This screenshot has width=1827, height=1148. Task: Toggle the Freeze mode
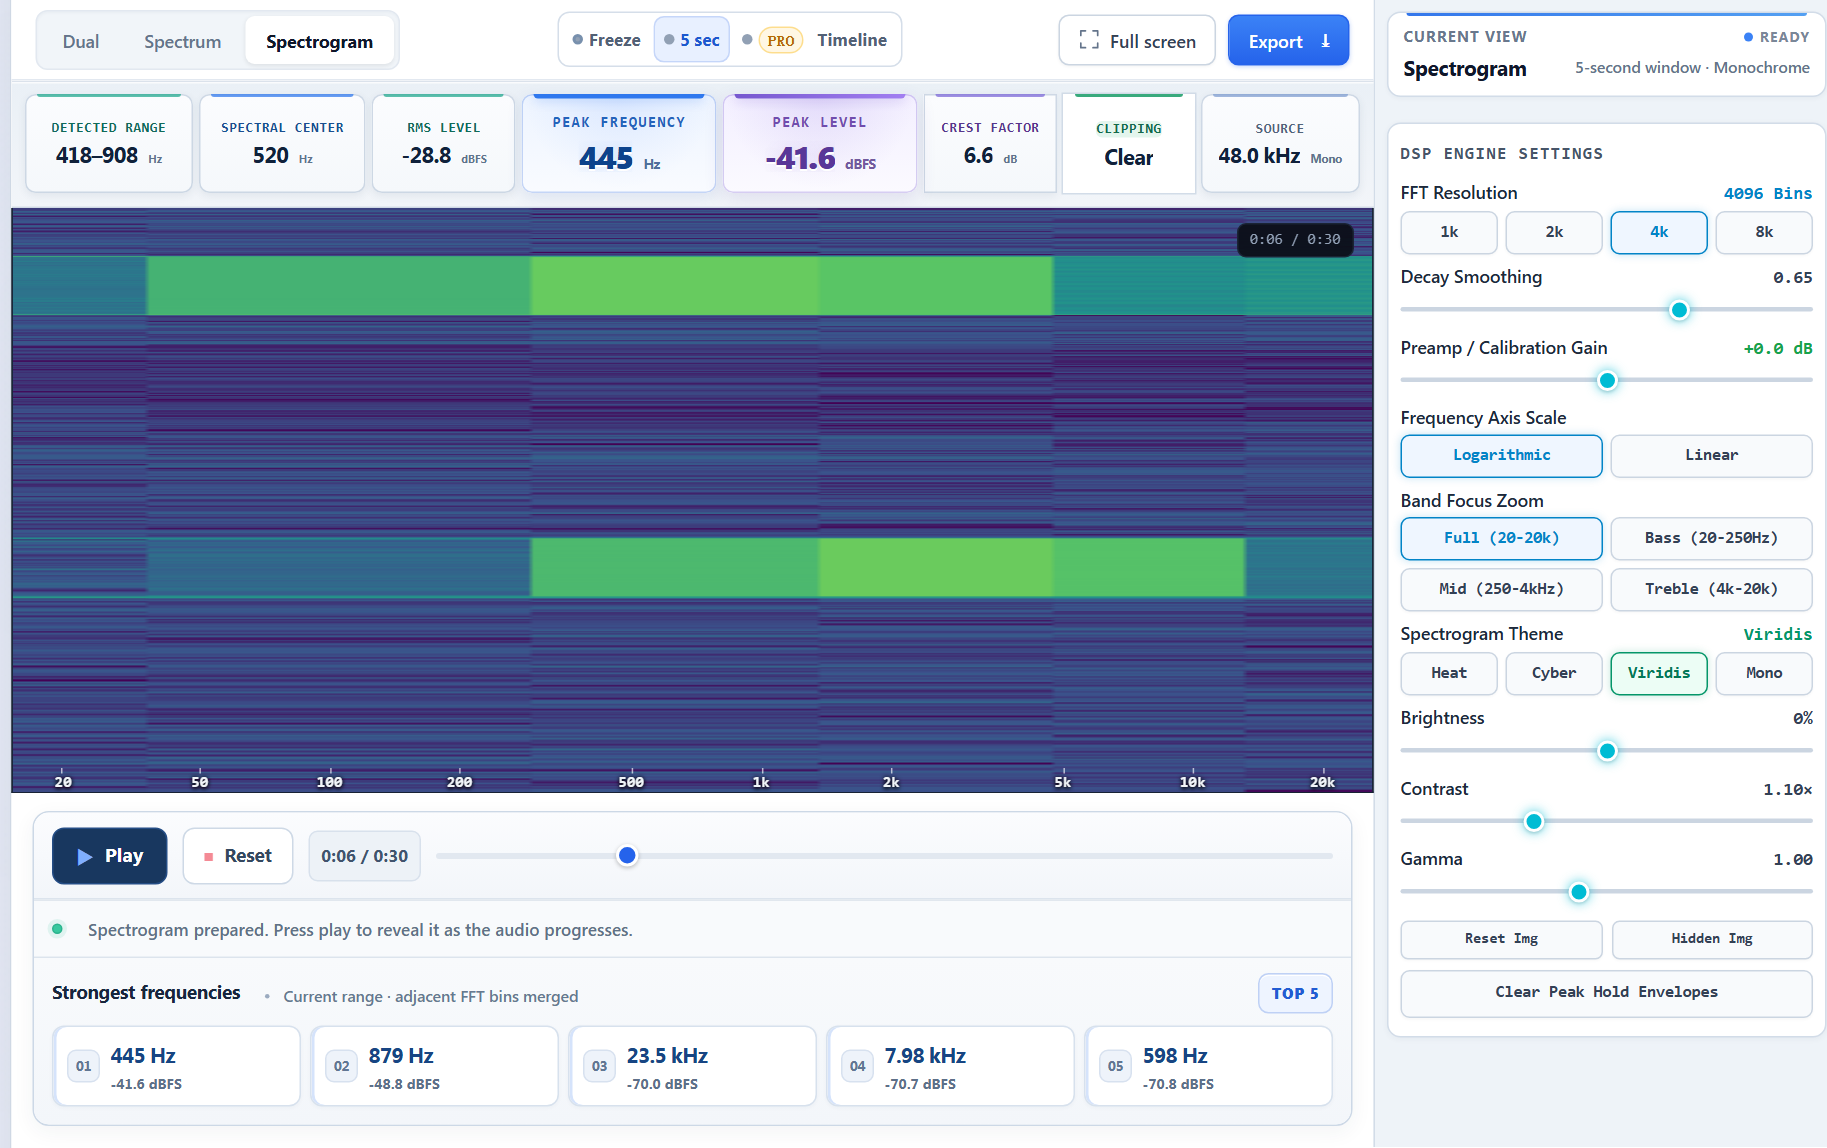click(606, 40)
